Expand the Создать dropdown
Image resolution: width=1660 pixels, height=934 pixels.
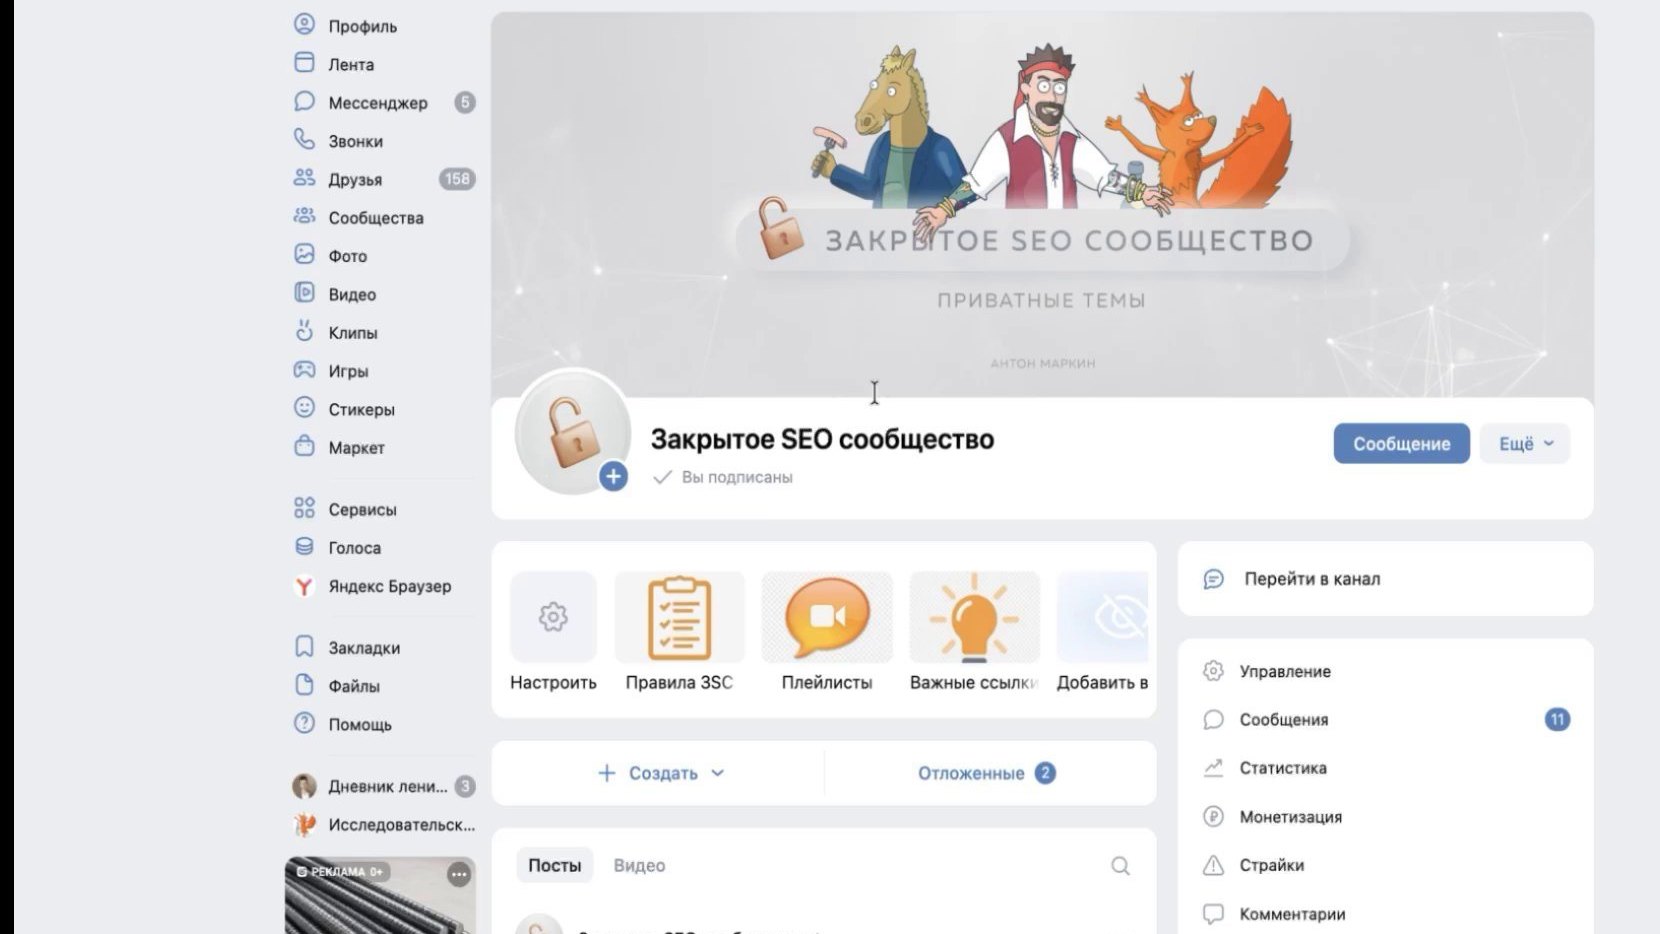point(661,773)
